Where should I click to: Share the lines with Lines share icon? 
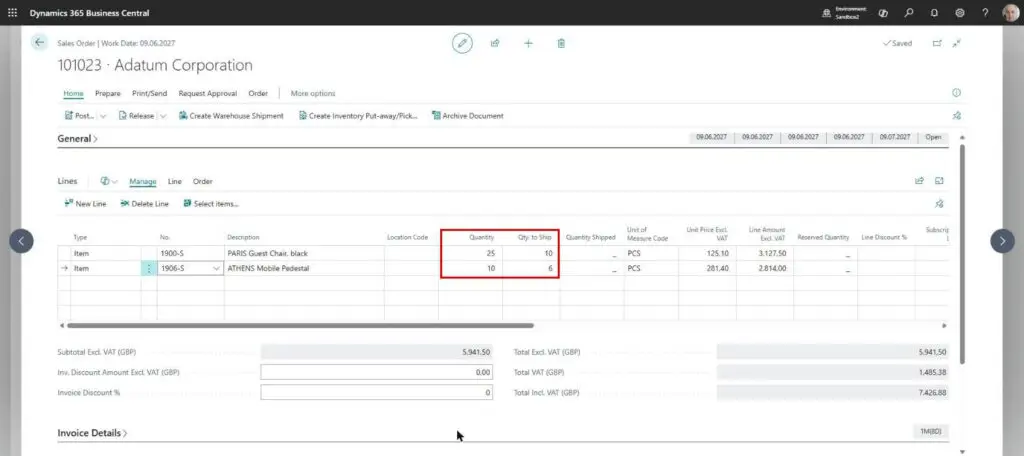(x=920, y=181)
